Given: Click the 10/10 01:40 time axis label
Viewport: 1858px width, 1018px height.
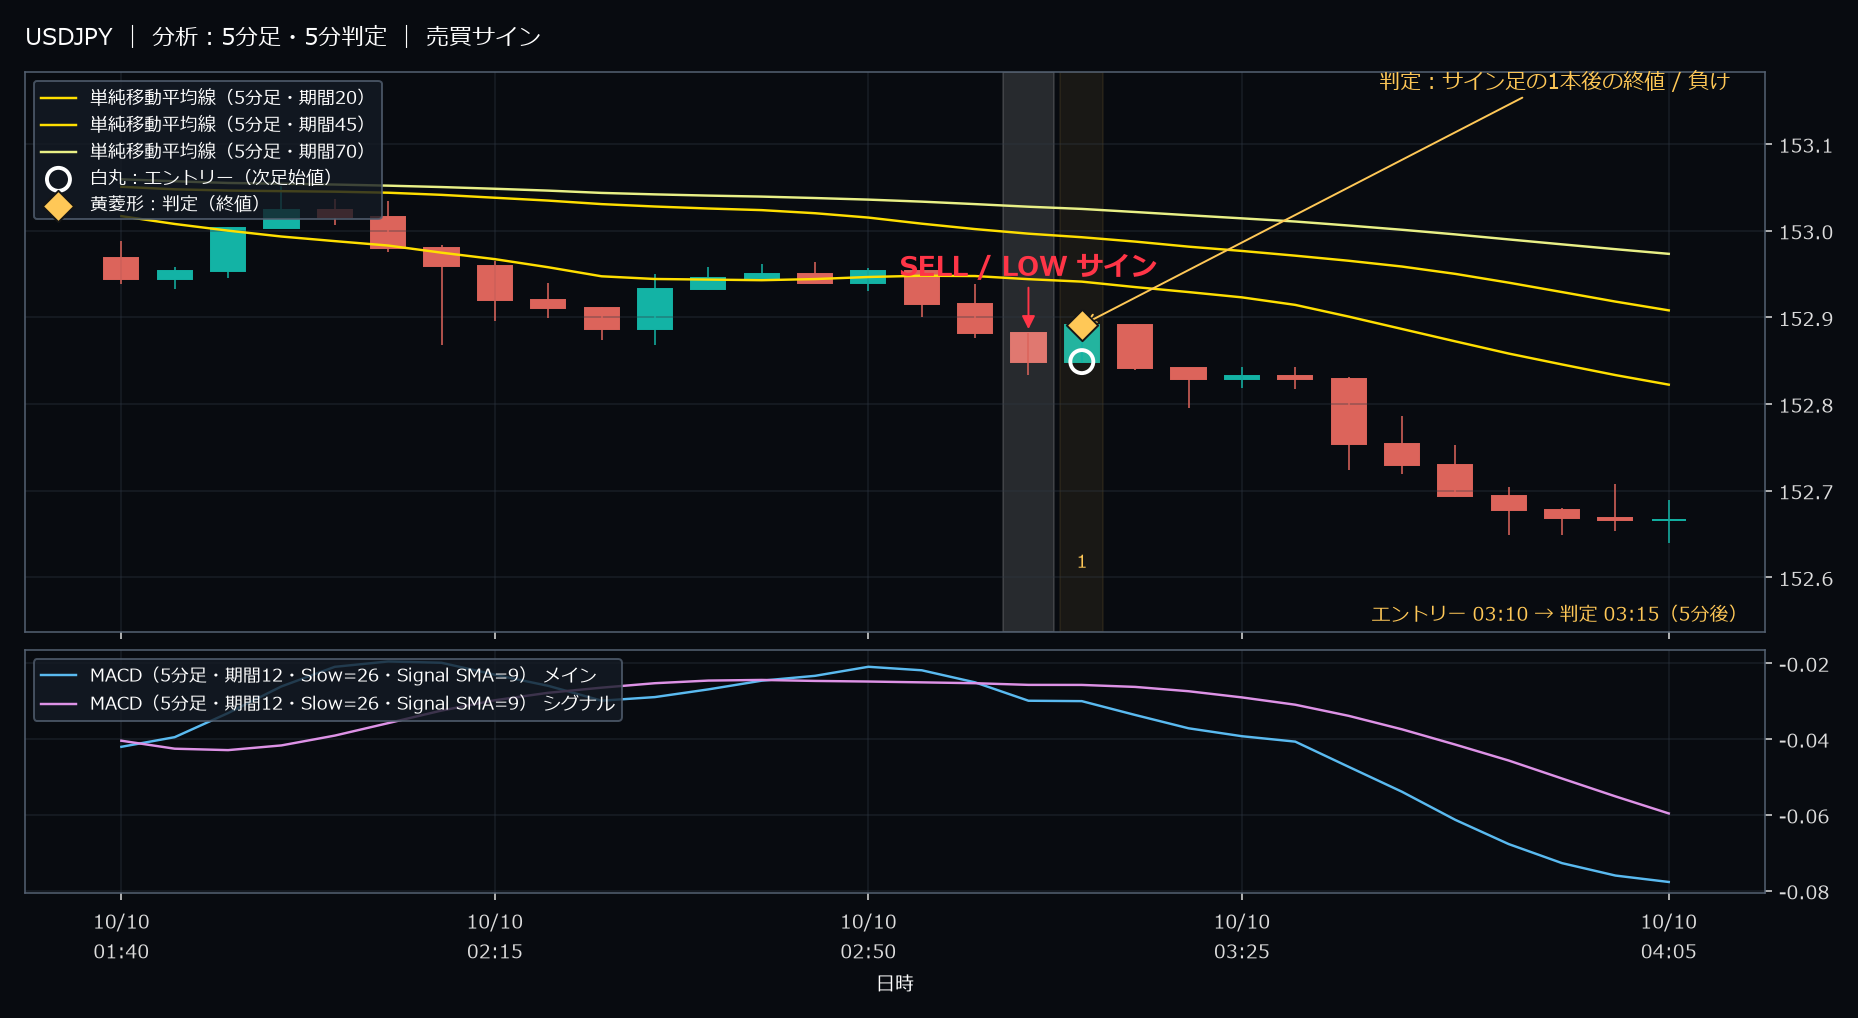Looking at the screenshot, I should click(121, 937).
